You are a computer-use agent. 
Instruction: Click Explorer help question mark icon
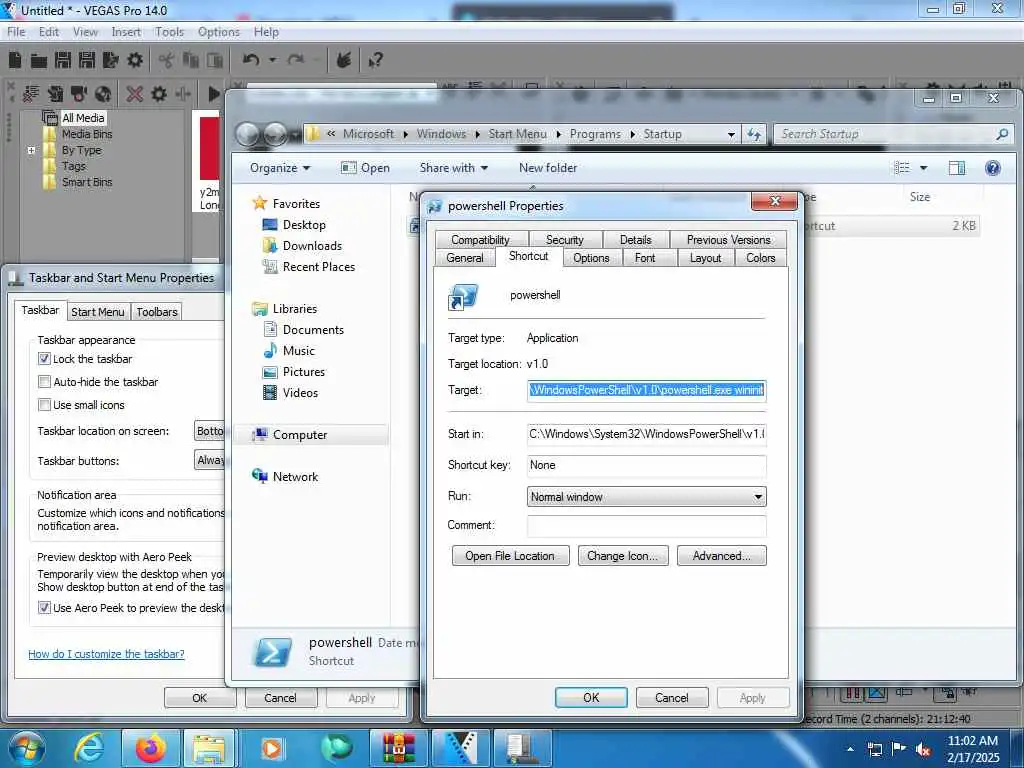(x=993, y=168)
